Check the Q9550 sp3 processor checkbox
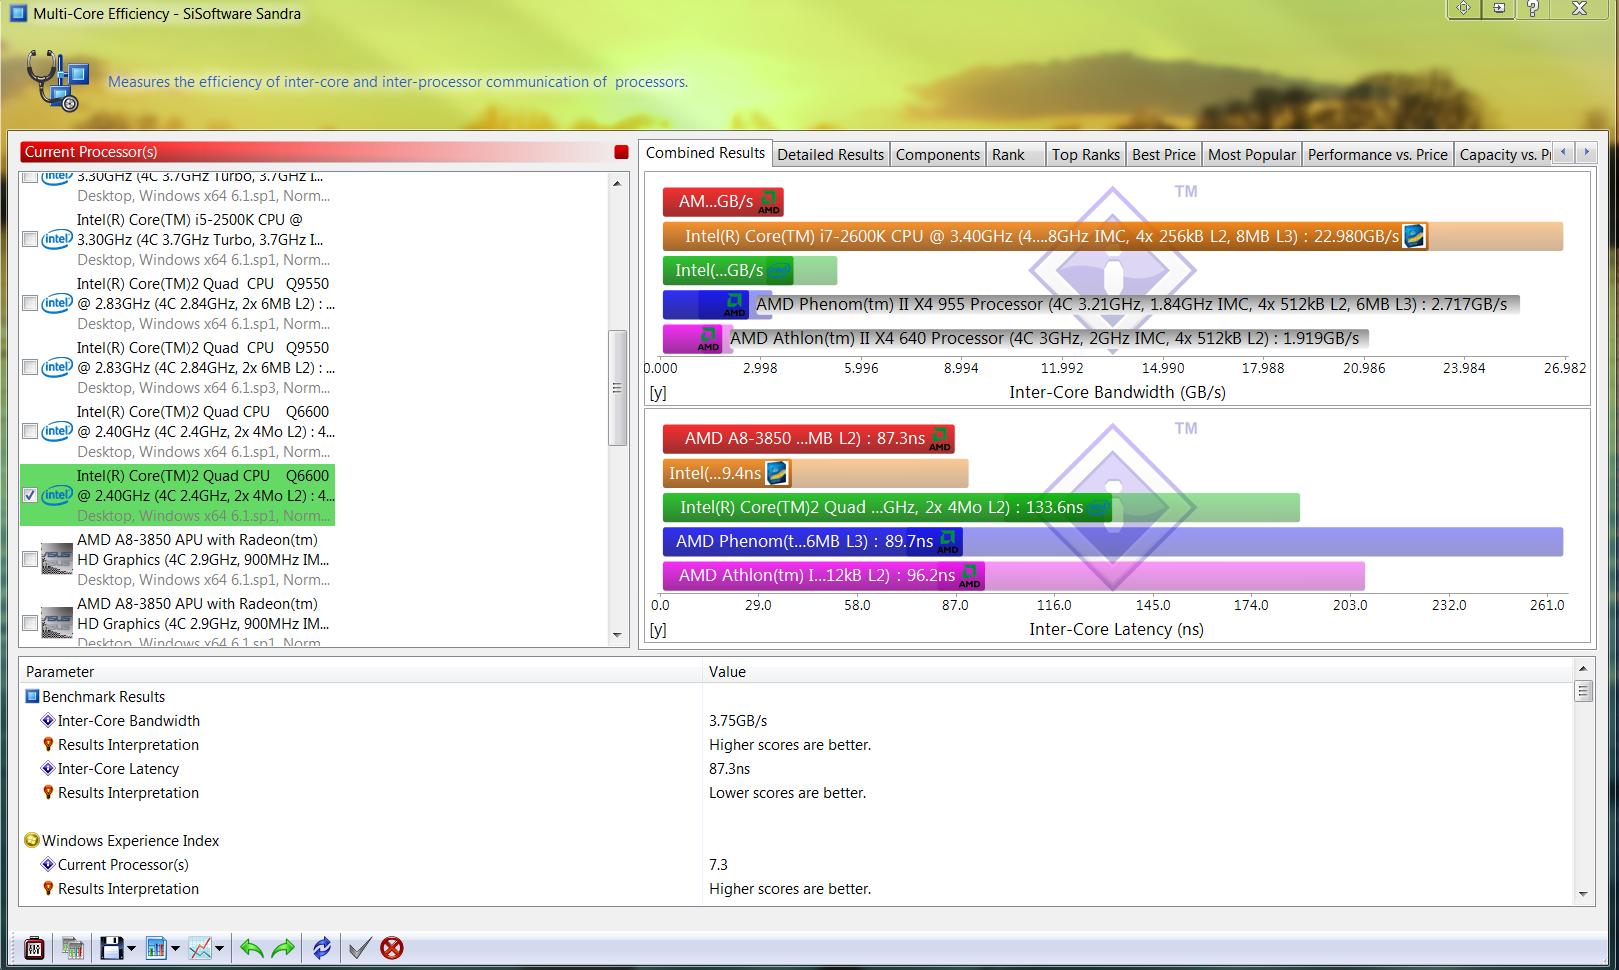Viewport: 1619px width, 970px height. [x=30, y=367]
